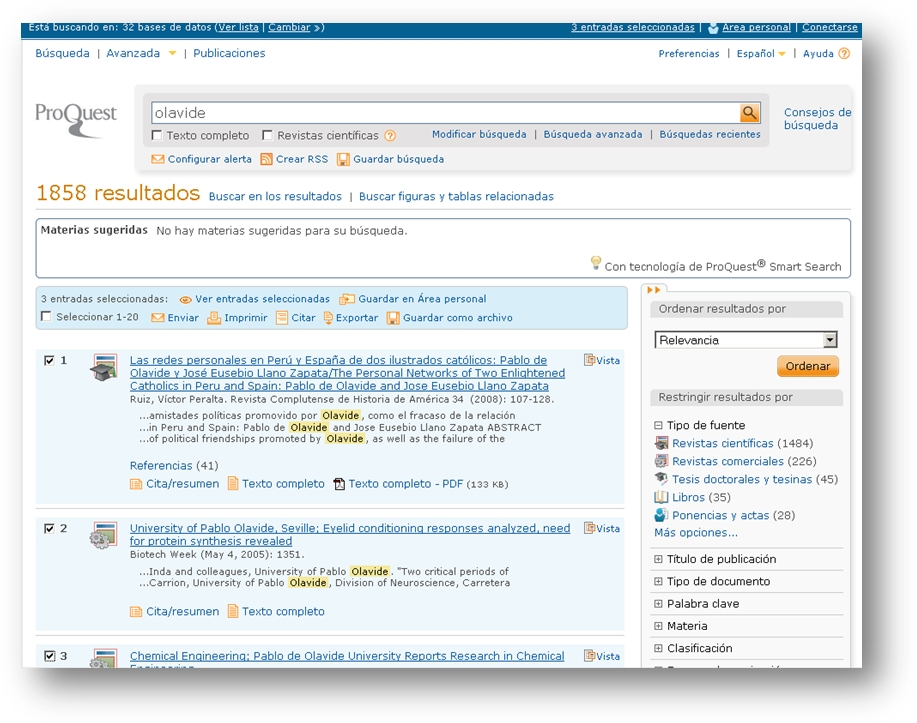Viewport: 917px width, 723px height.
Task: Click the Vista preview icon for result 1
Action: pos(590,360)
